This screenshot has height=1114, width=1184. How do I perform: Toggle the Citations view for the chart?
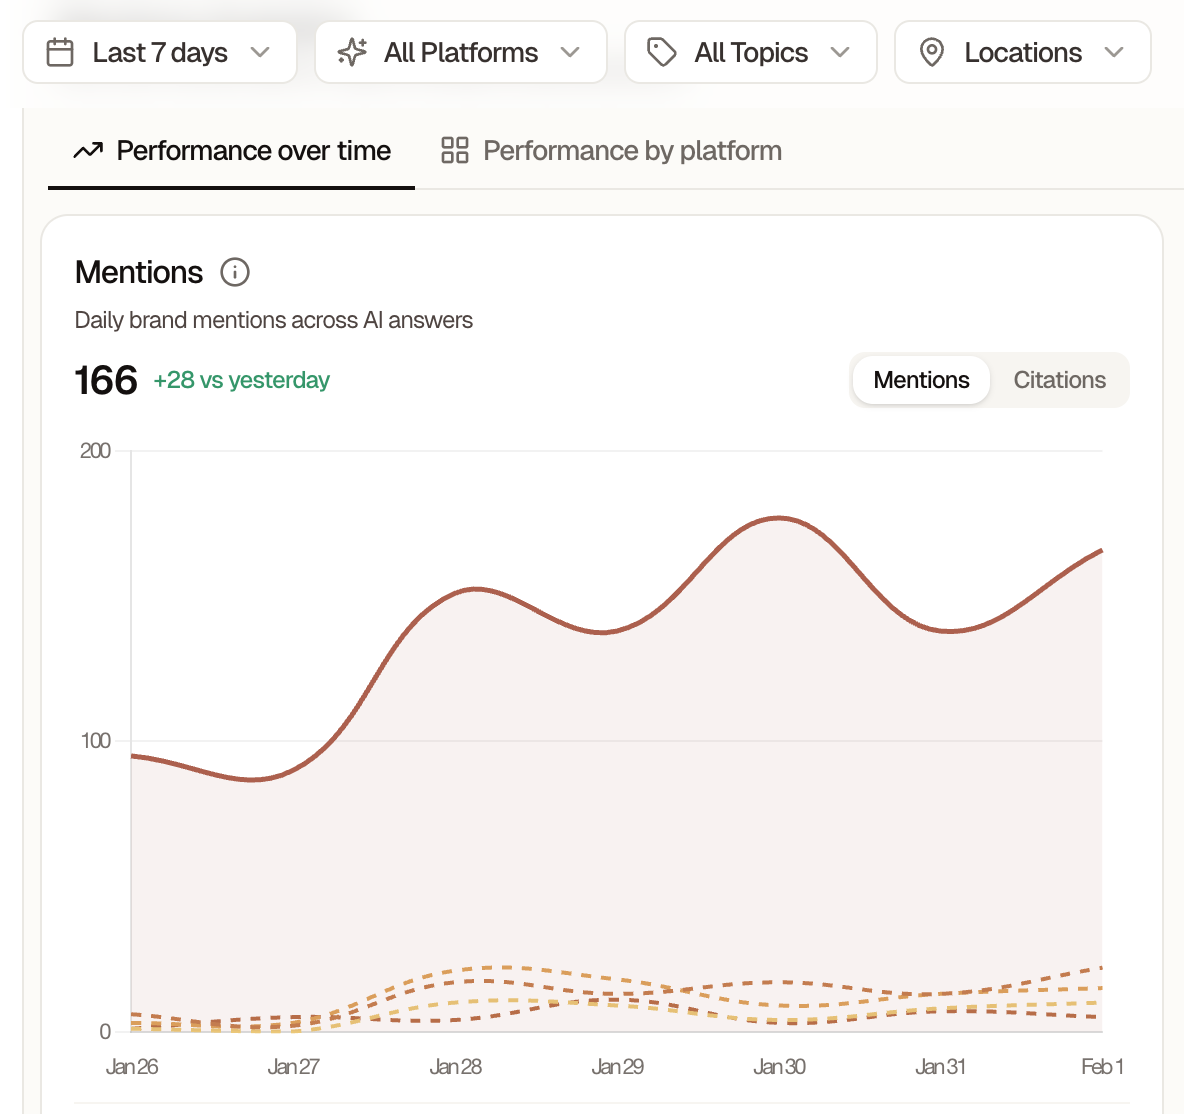[x=1059, y=380]
